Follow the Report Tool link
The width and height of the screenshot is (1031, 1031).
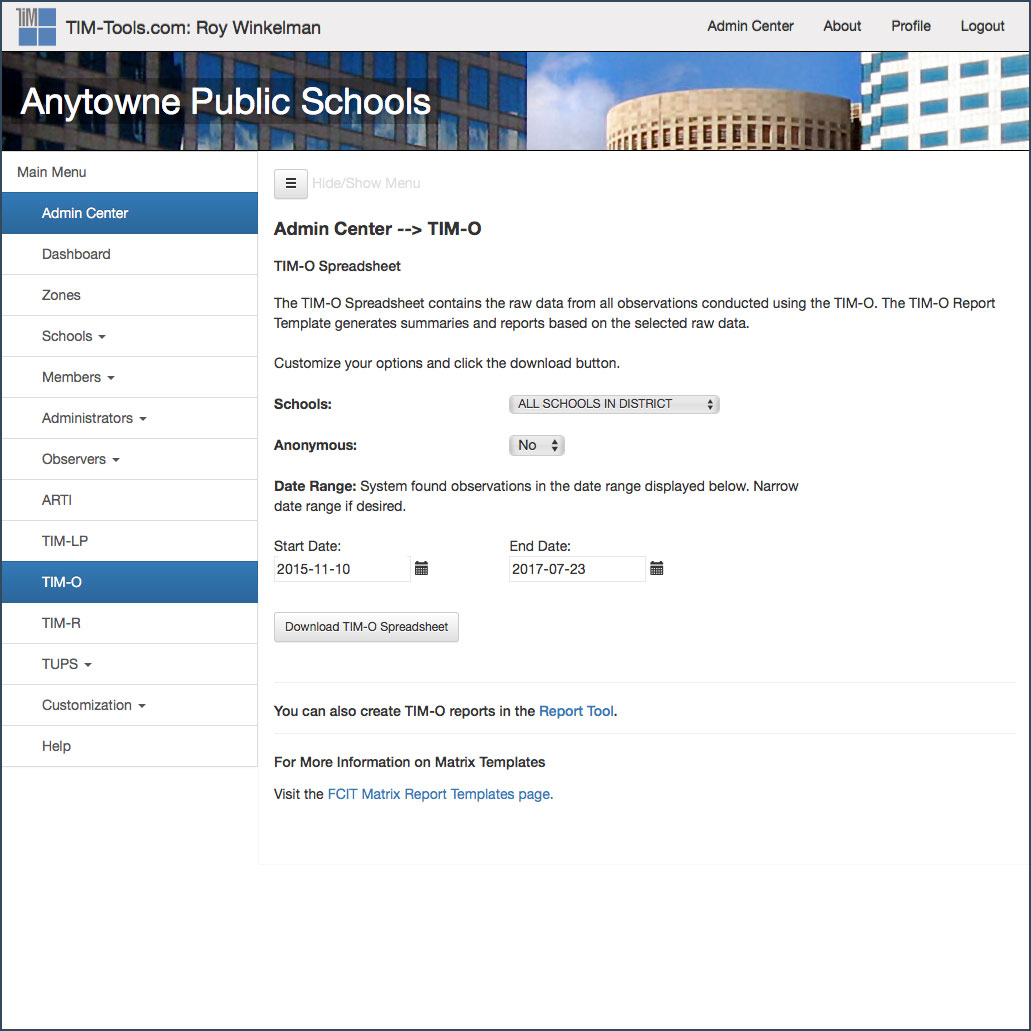point(576,711)
